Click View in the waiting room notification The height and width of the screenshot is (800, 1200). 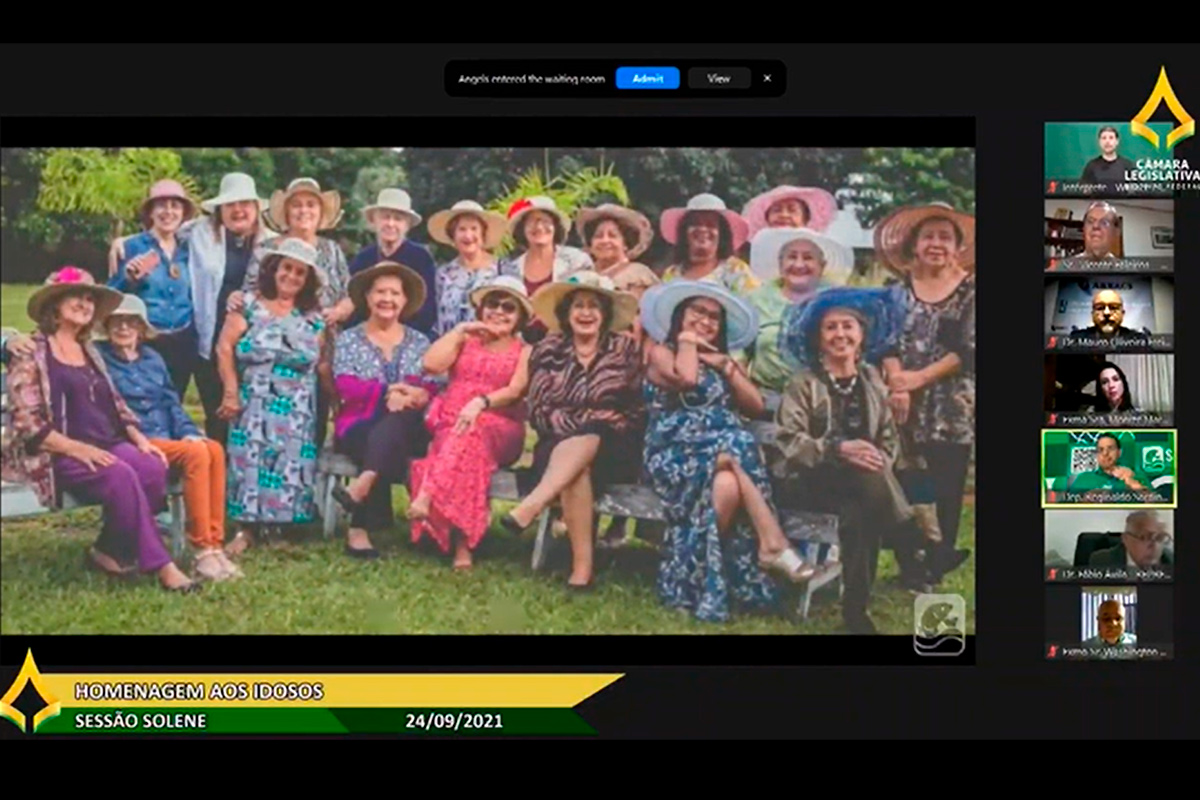click(718, 78)
